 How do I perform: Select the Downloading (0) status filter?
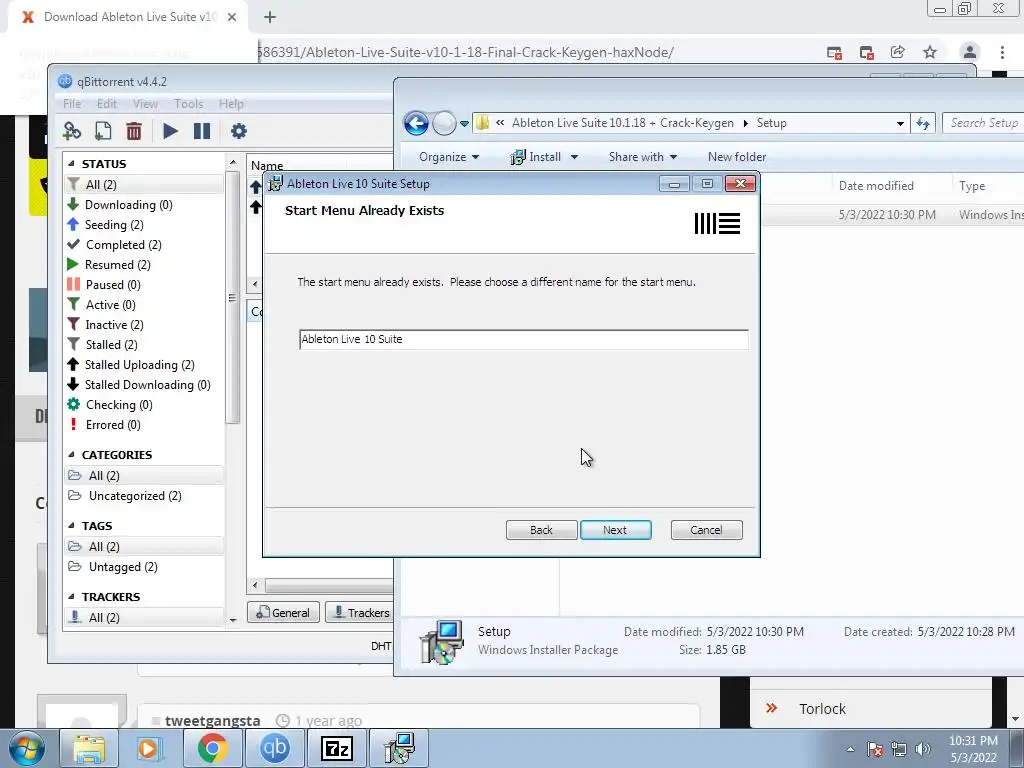click(x=129, y=205)
